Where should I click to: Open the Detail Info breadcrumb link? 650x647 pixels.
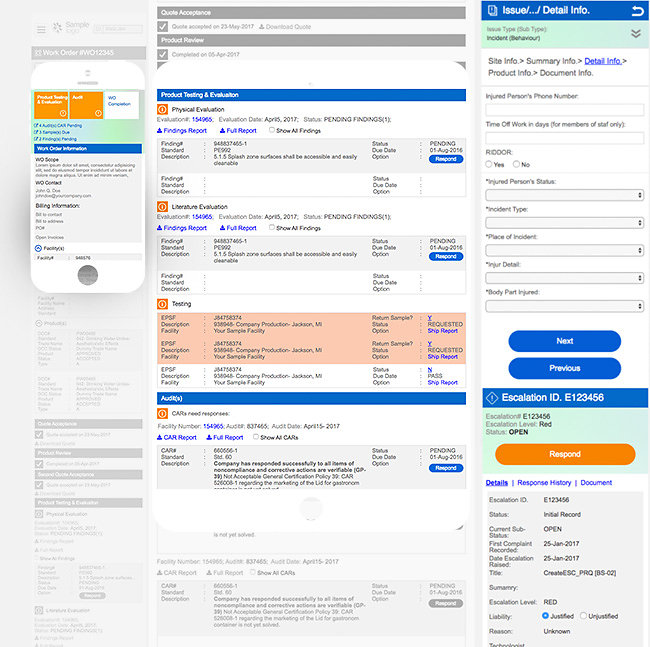click(x=603, y=61)
